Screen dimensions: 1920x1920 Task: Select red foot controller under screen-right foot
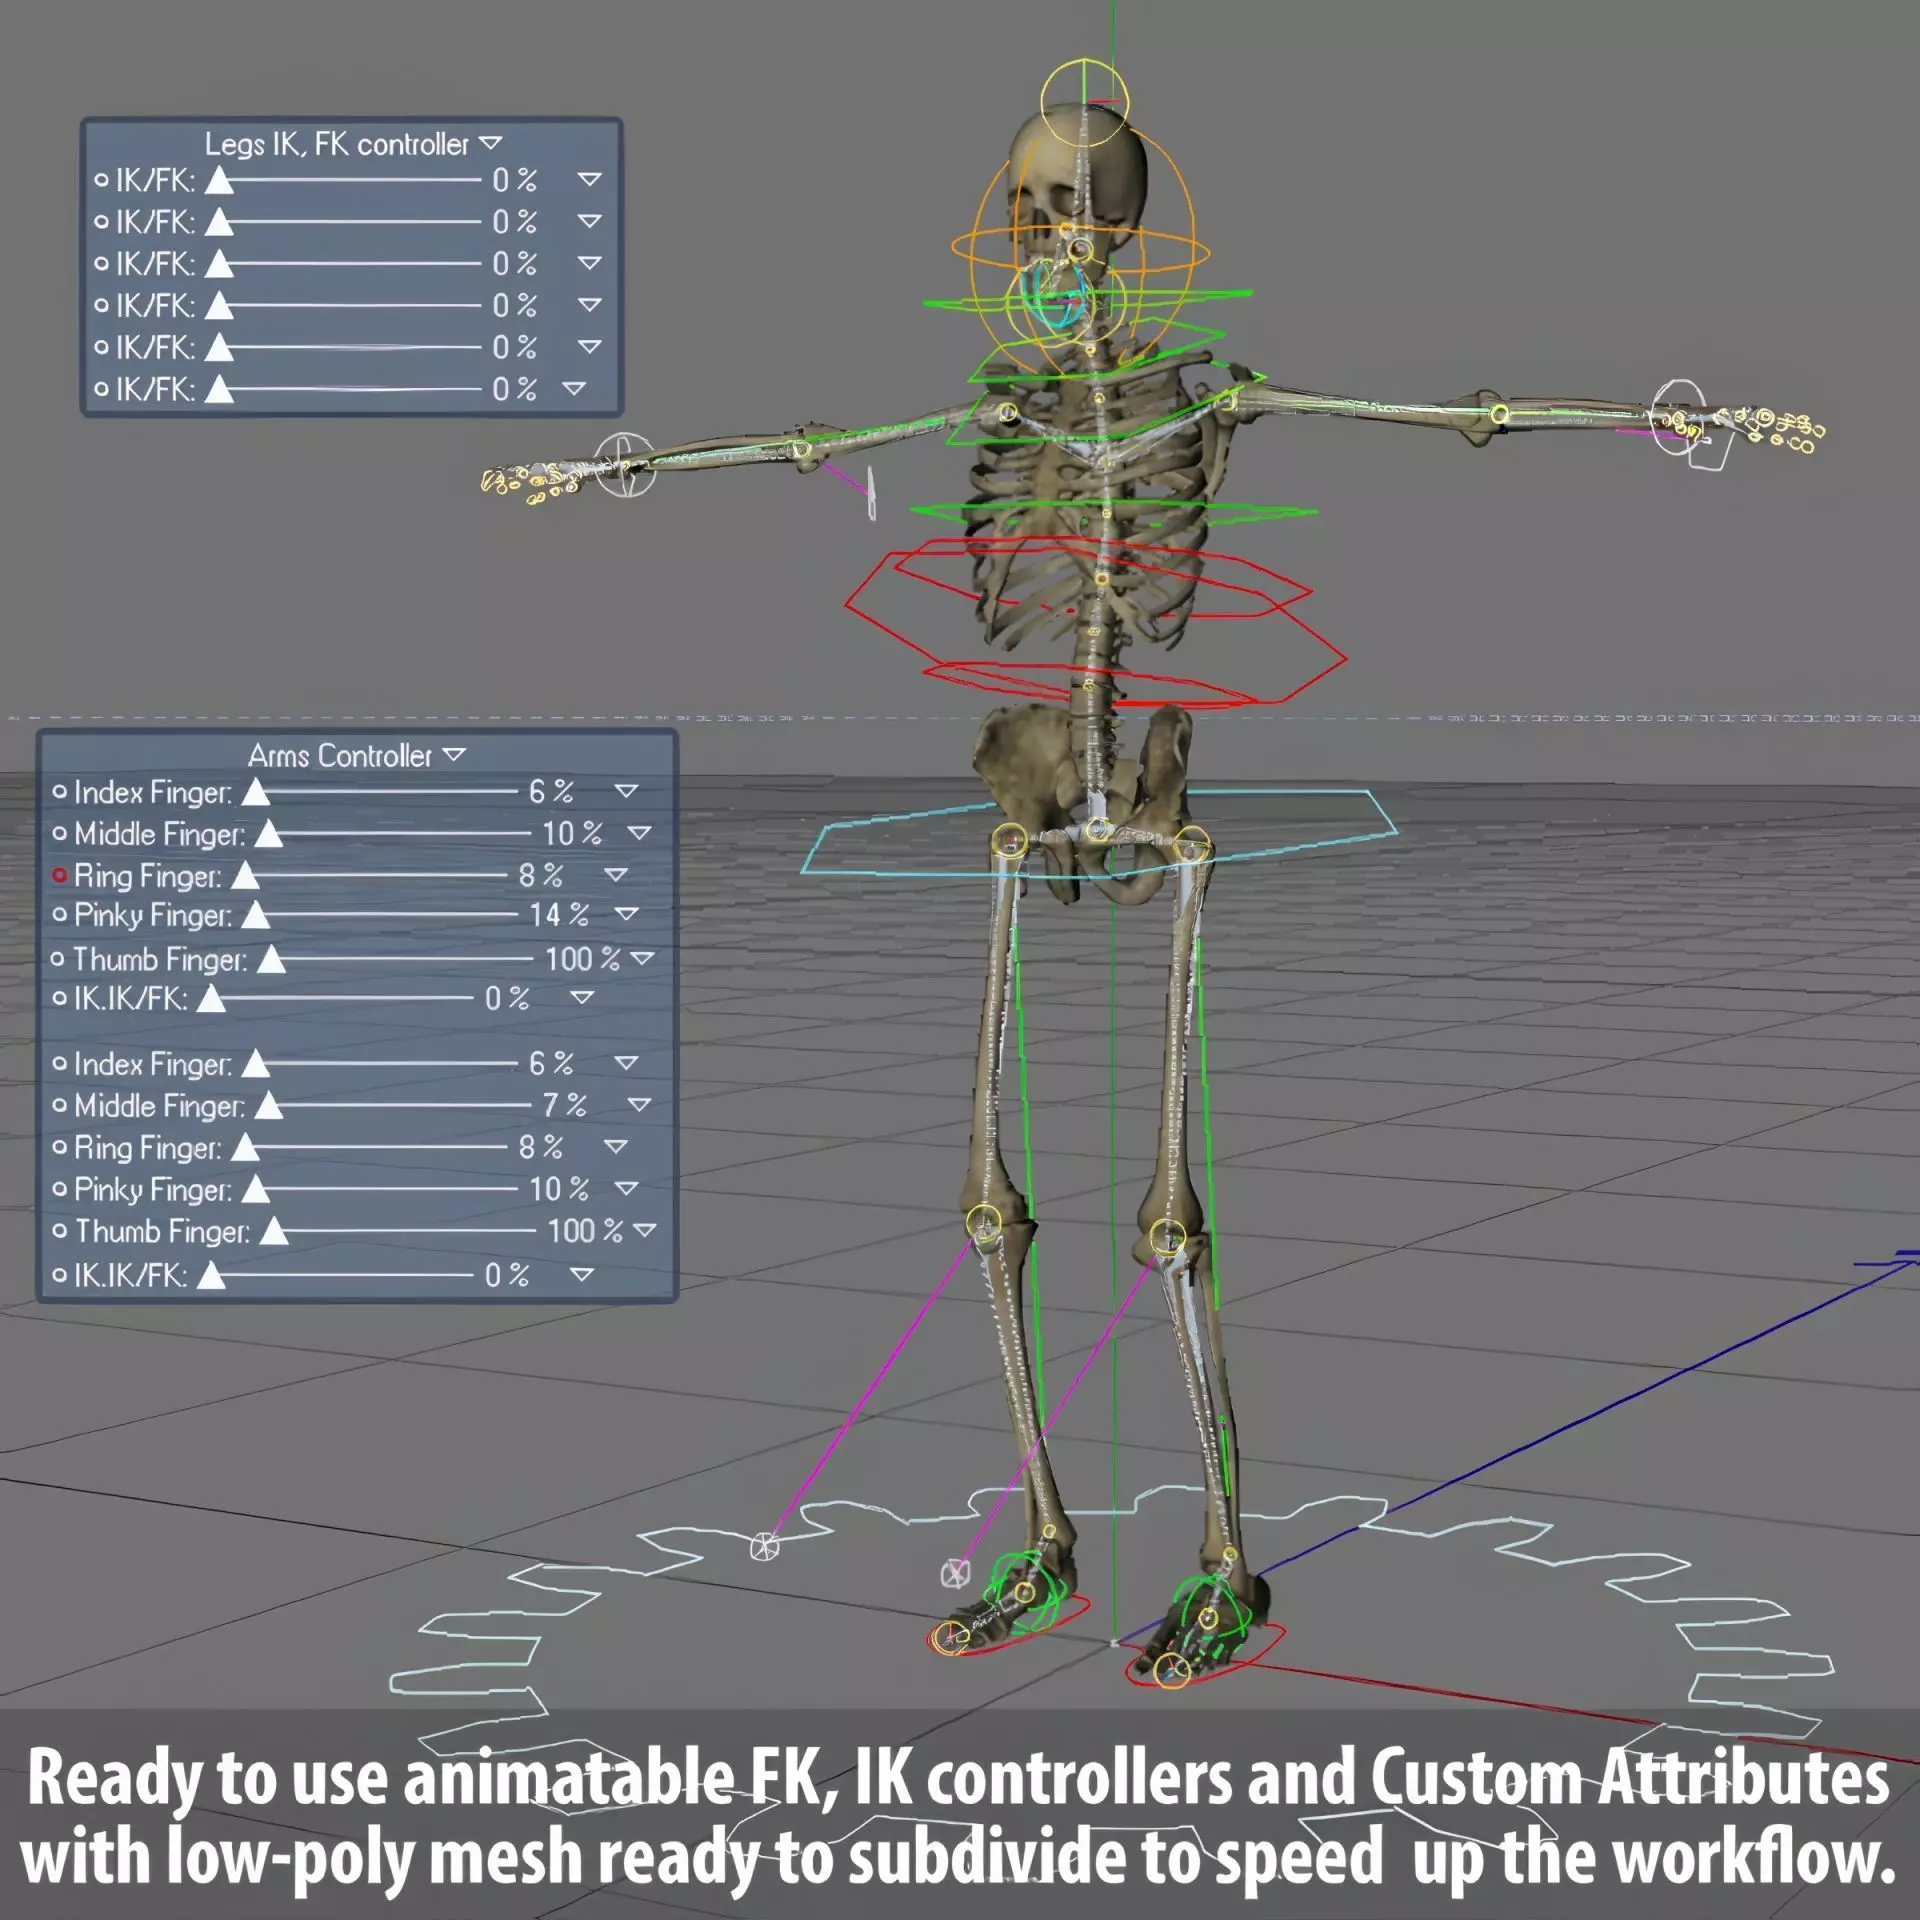click(x=1205, y=1658)
